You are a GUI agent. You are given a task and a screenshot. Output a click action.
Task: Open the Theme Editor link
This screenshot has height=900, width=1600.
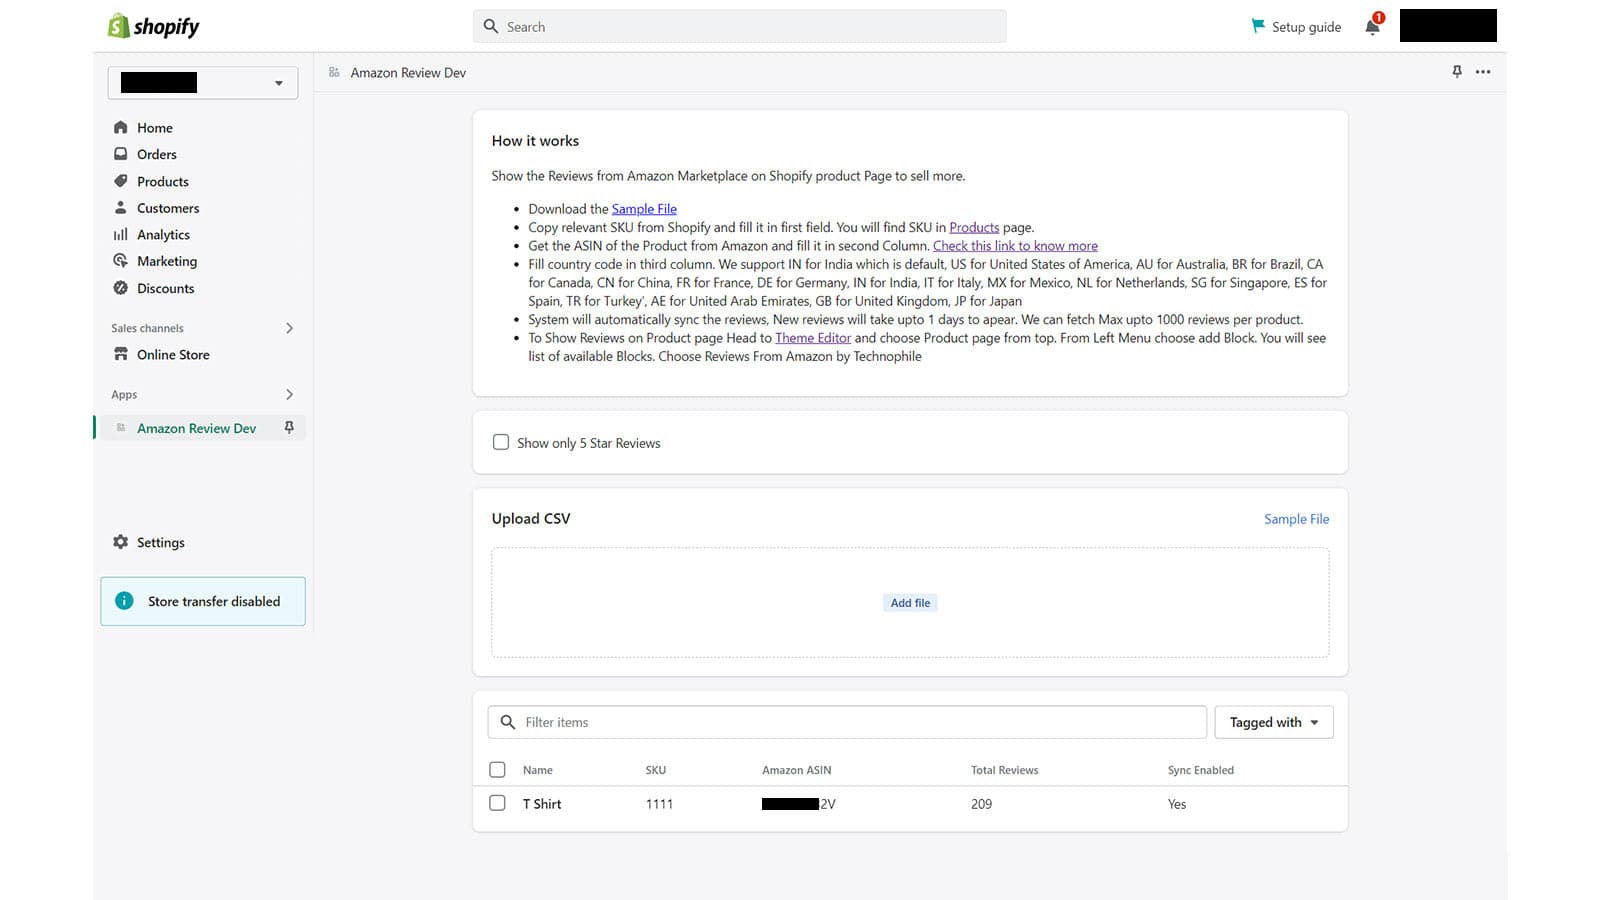pyautogui.click(x=812, y=338)
